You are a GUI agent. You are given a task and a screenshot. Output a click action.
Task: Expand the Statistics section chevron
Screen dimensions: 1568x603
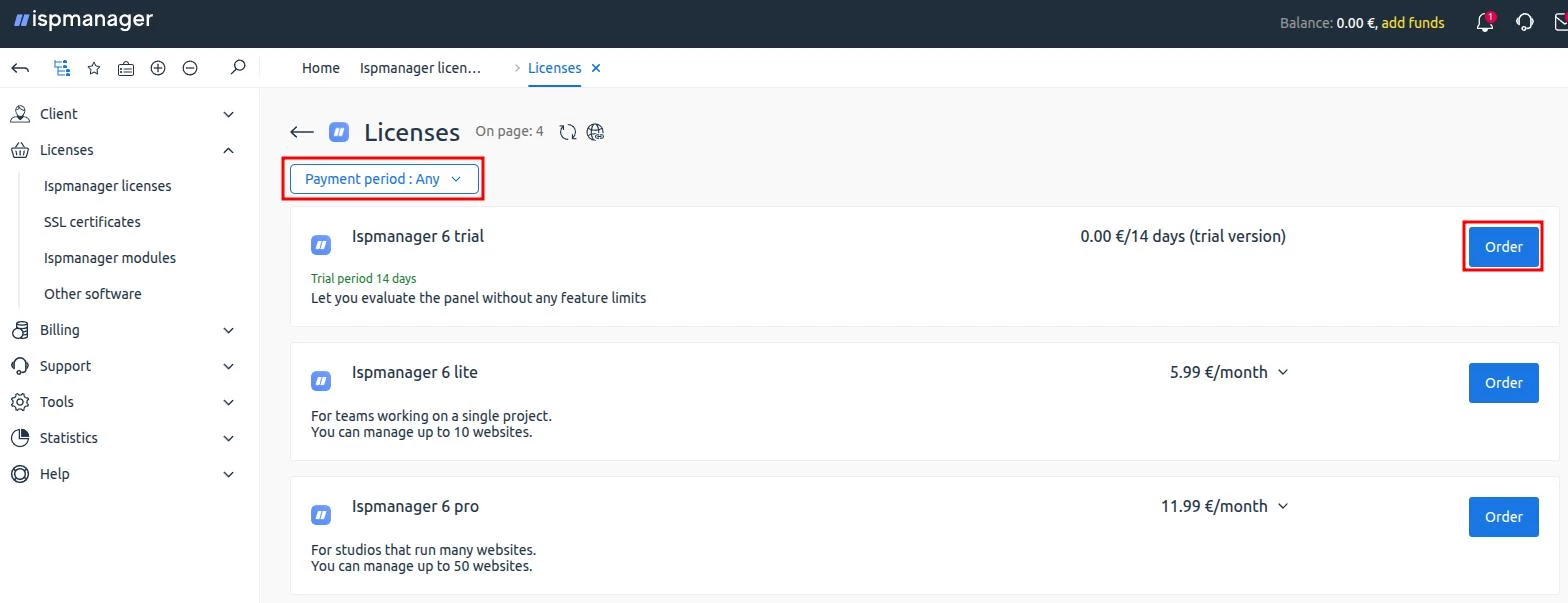tap(228, 438)
